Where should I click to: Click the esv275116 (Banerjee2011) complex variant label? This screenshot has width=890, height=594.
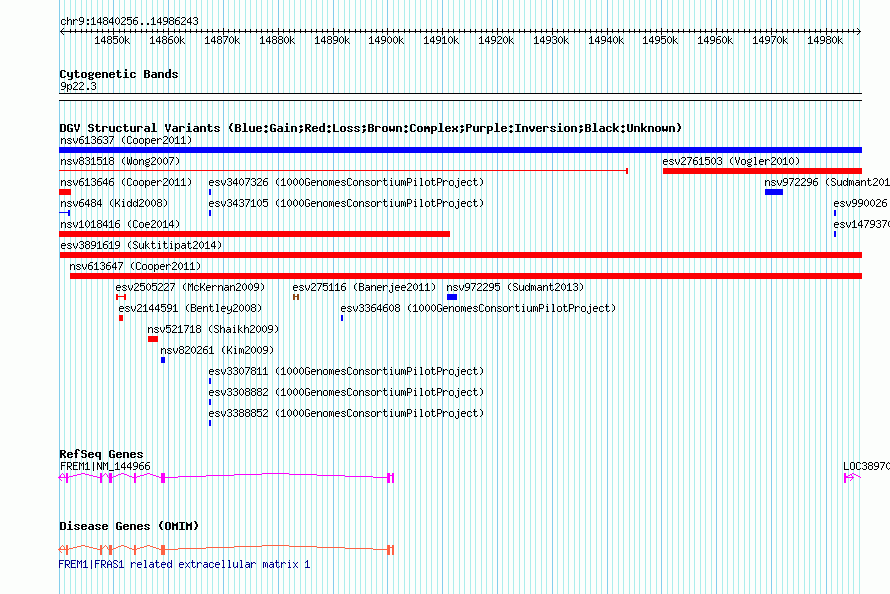pos(364,287)
